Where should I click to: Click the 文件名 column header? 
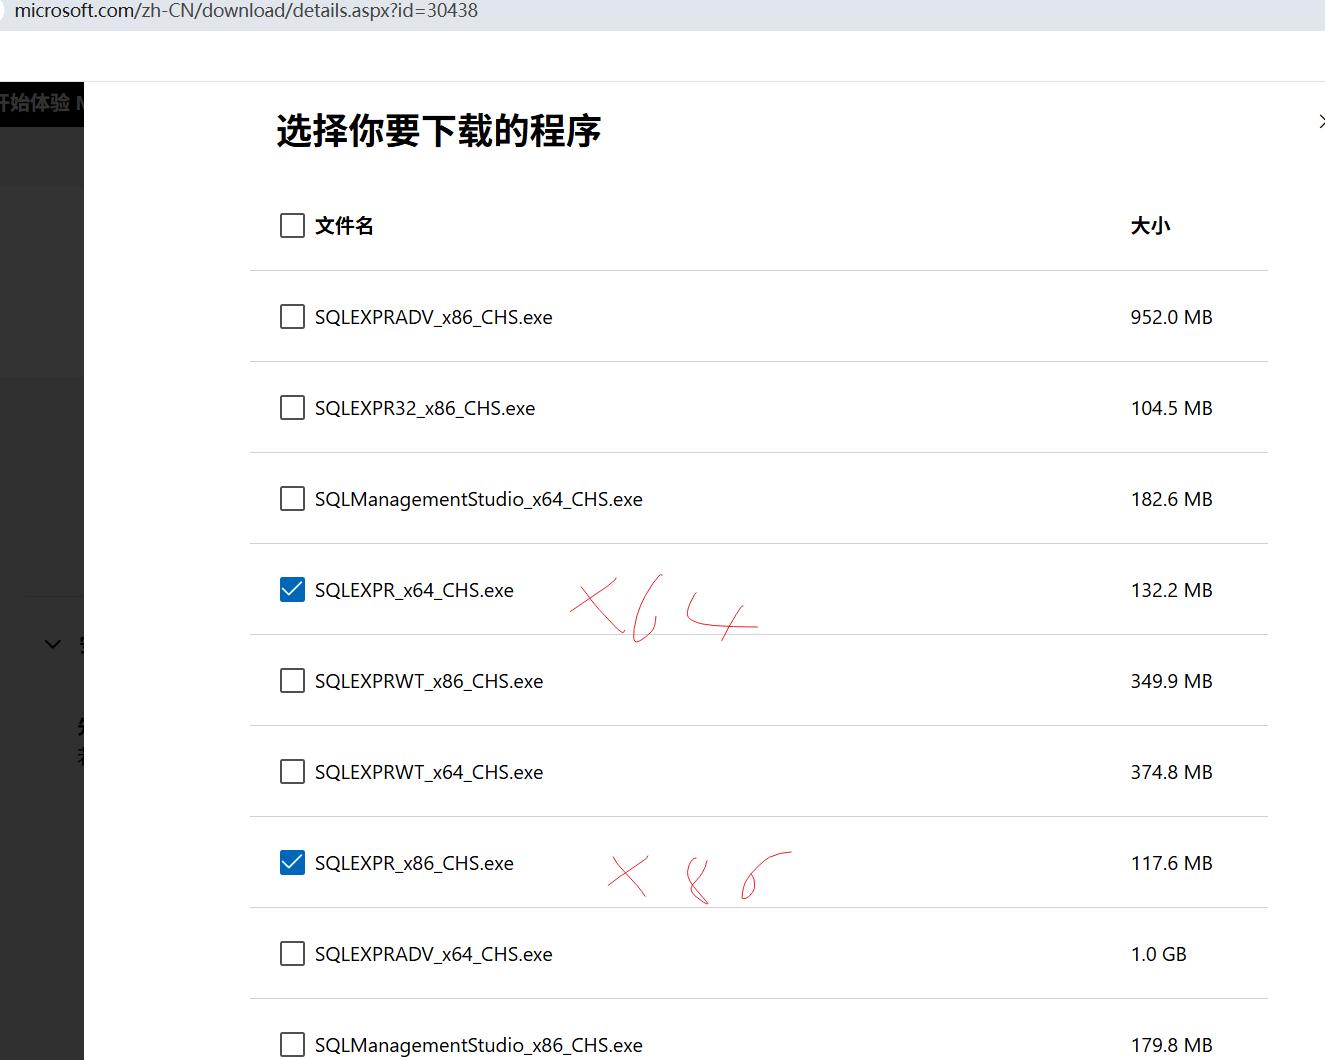click(344, 226)
